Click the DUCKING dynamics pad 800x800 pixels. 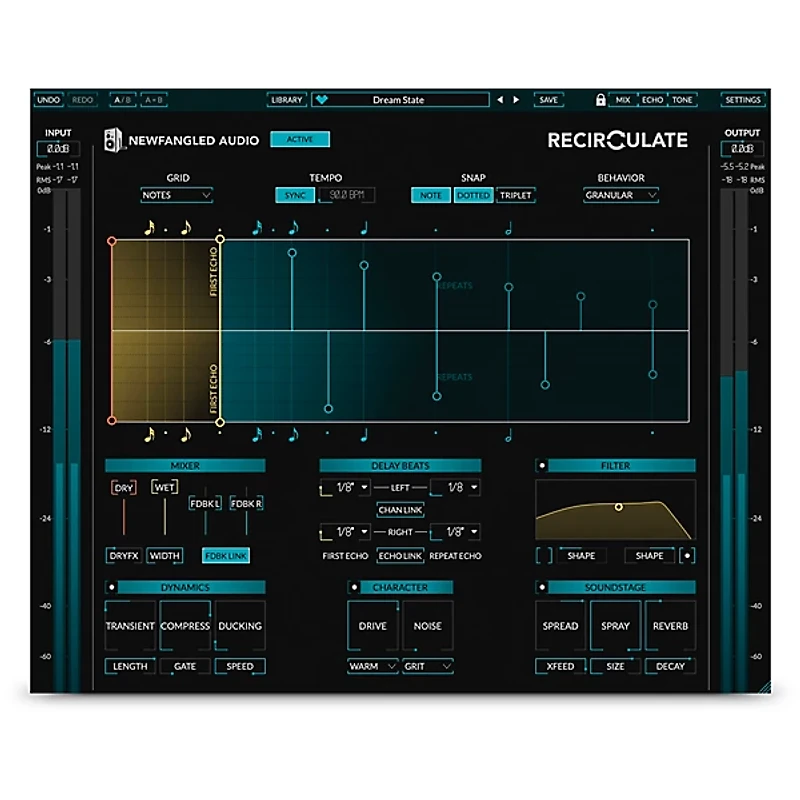pyautogui.click(x=240, y=626)
